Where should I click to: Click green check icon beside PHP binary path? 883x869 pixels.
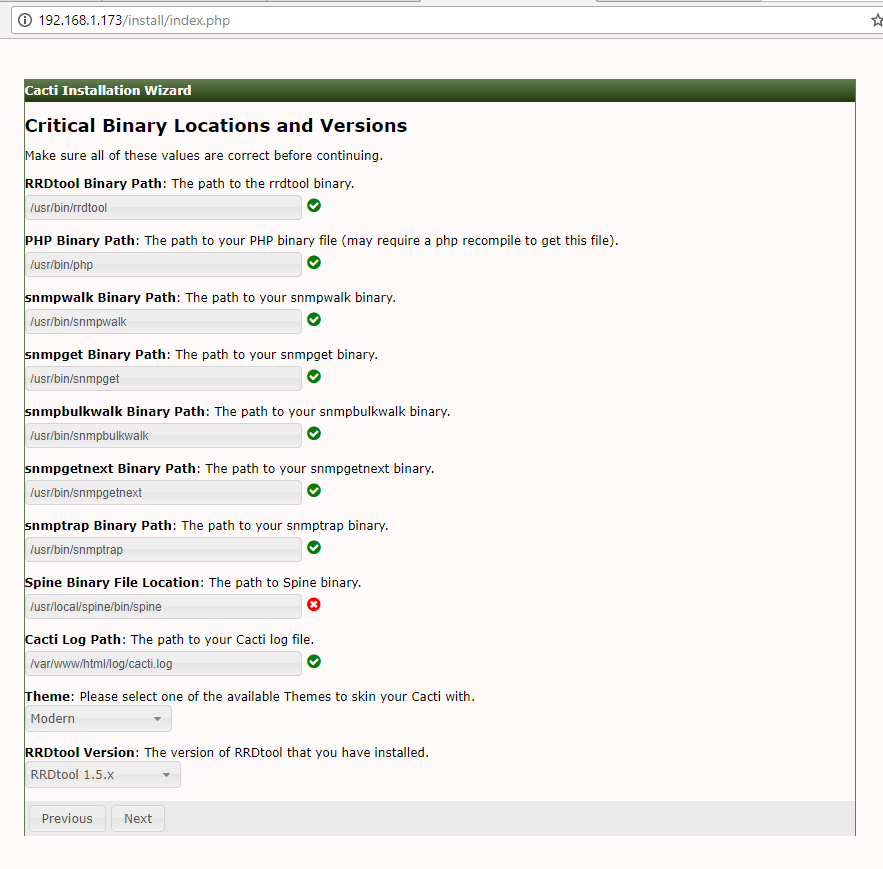tap(314, 262)
